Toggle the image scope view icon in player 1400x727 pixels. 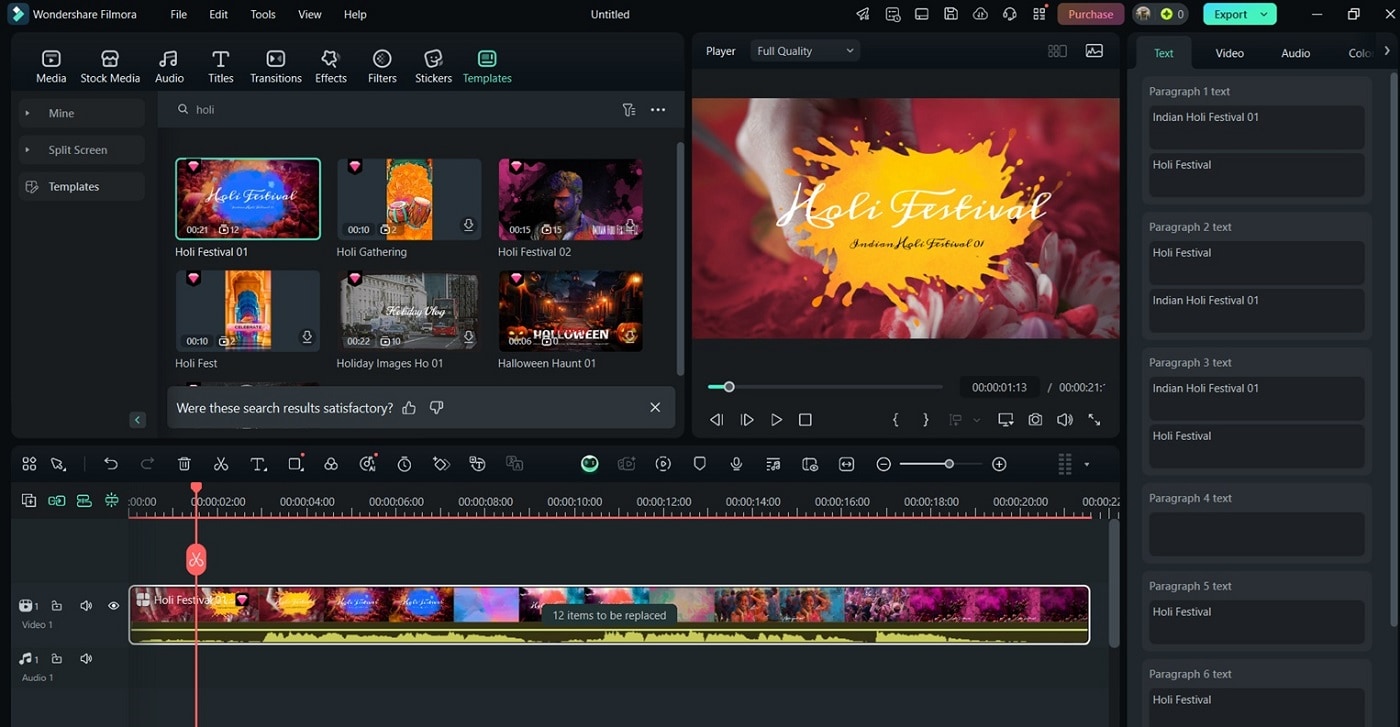1094,51
